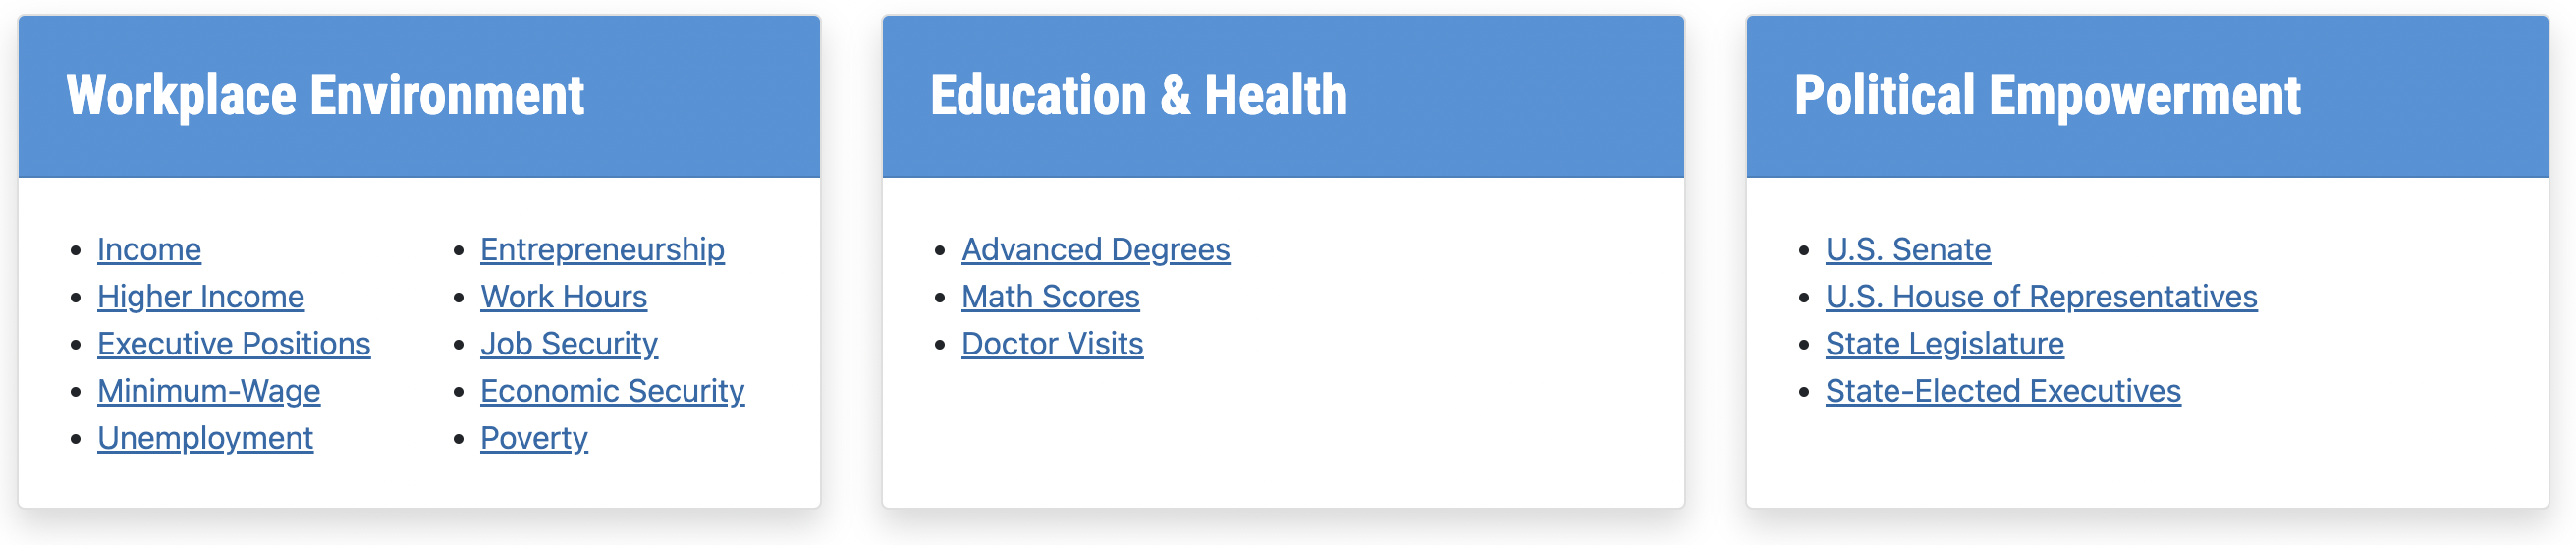2576x545 pixels.
Task: Open the Economic Security link
Action: (612, 390)
